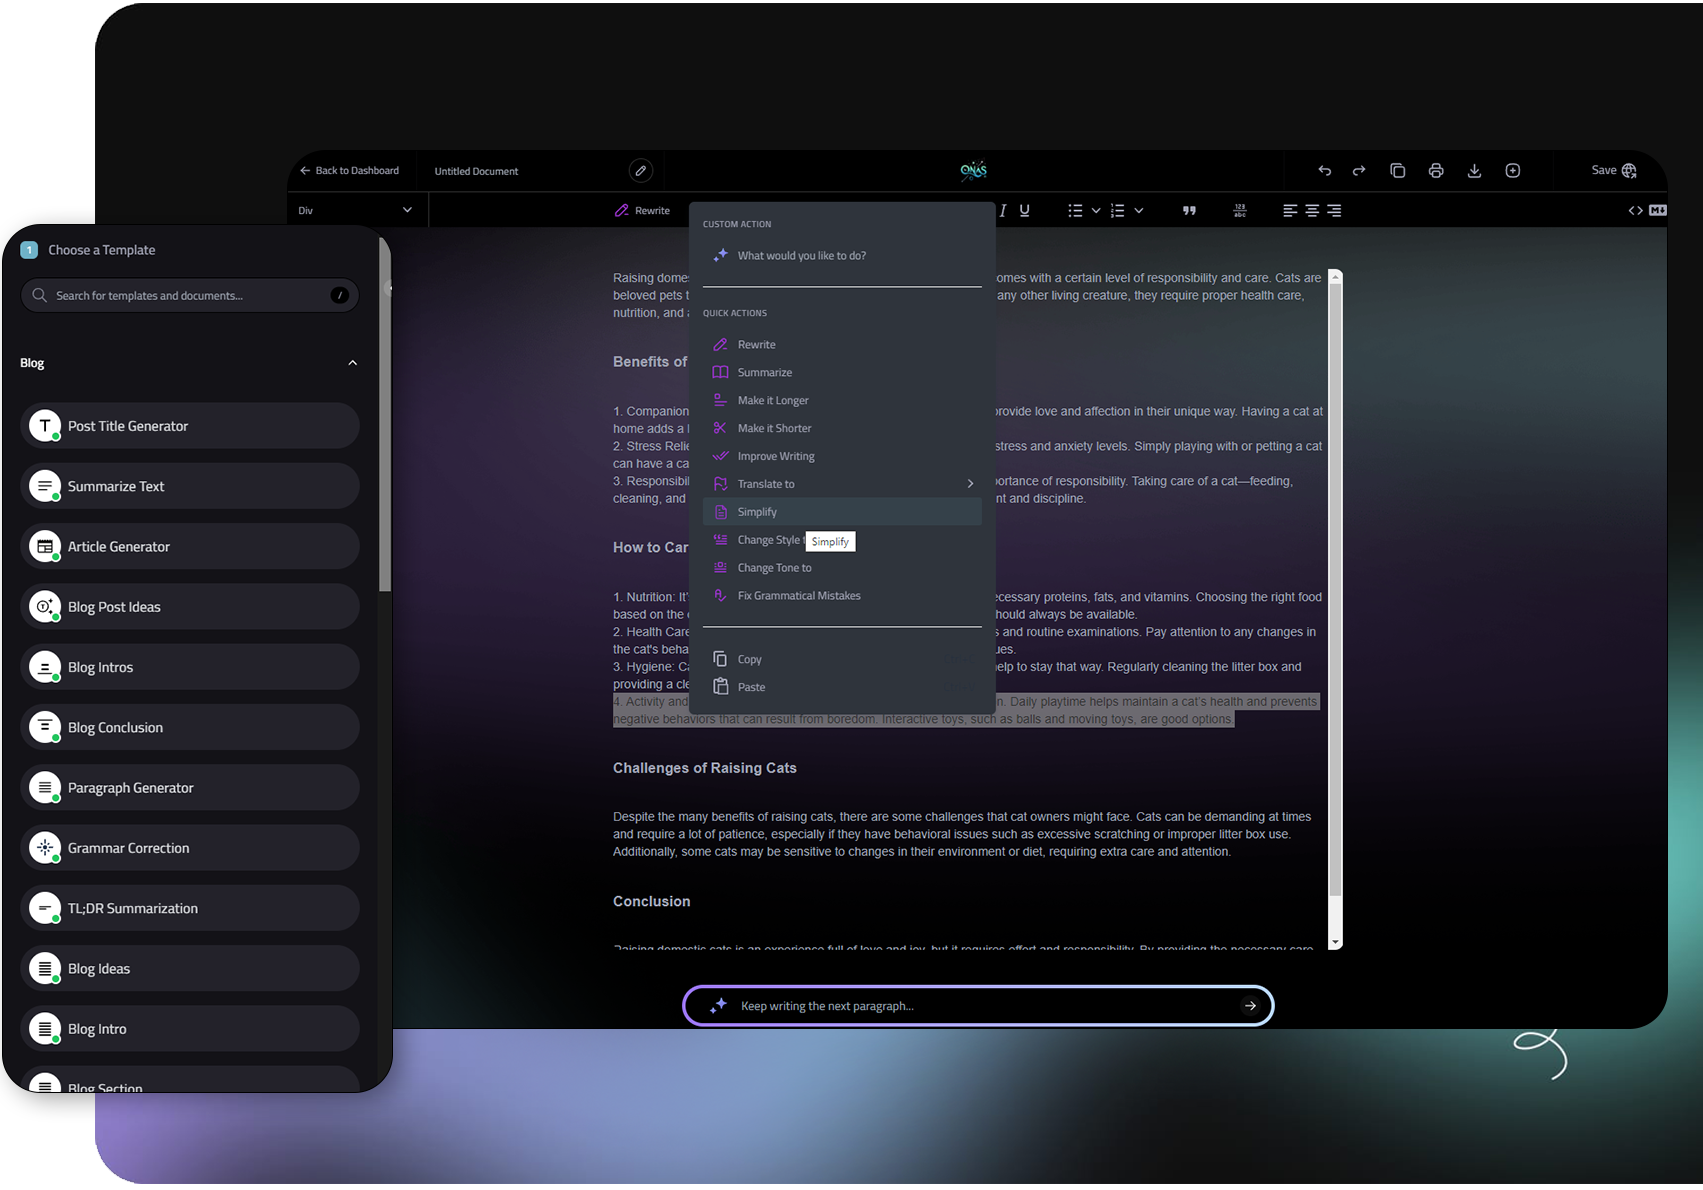The image size is (1703, 1190).
Task: Open Post Title Generator template
Action: (190, 426)
